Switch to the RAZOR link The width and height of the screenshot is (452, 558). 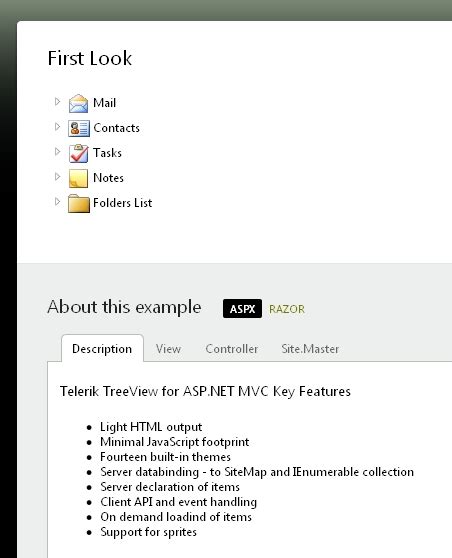(x=287, y=309)
